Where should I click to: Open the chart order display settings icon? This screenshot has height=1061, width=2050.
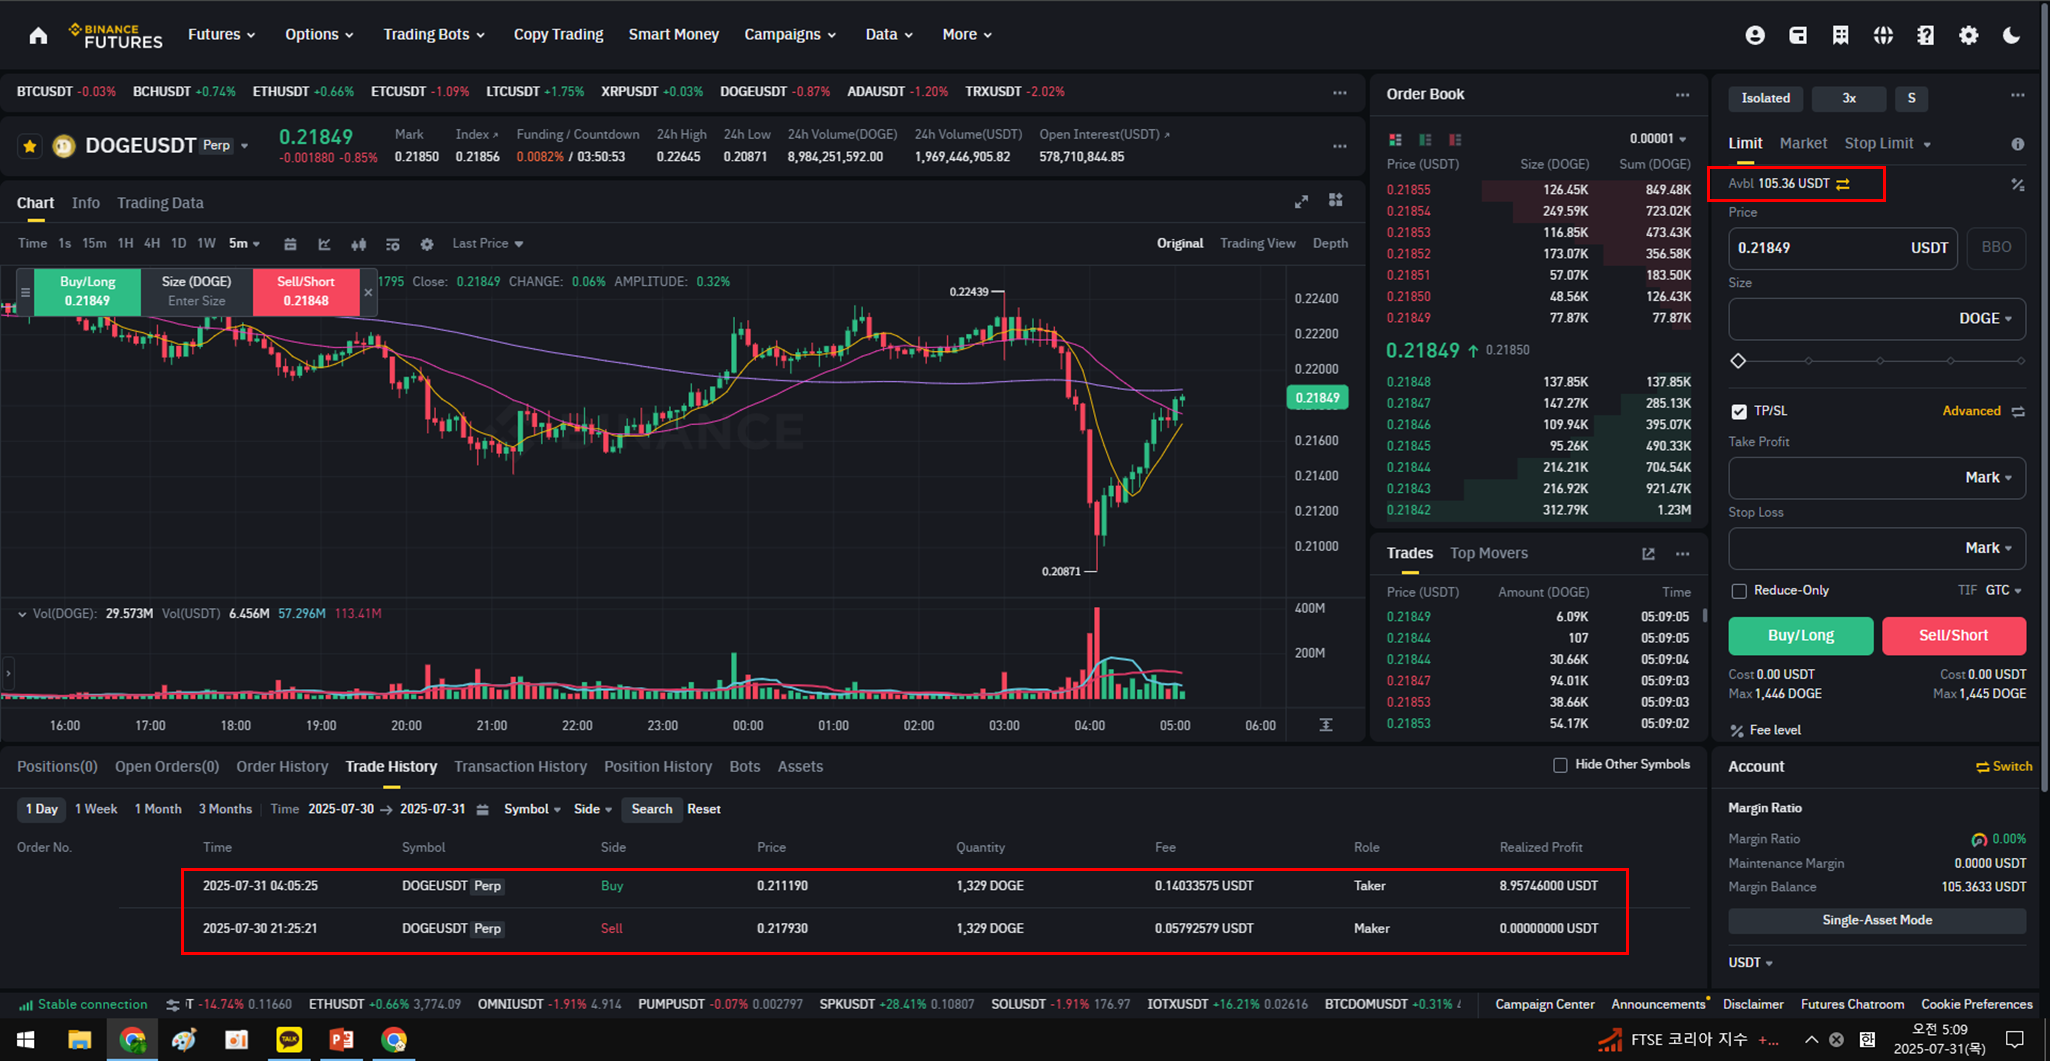click(x=393, y=244)
